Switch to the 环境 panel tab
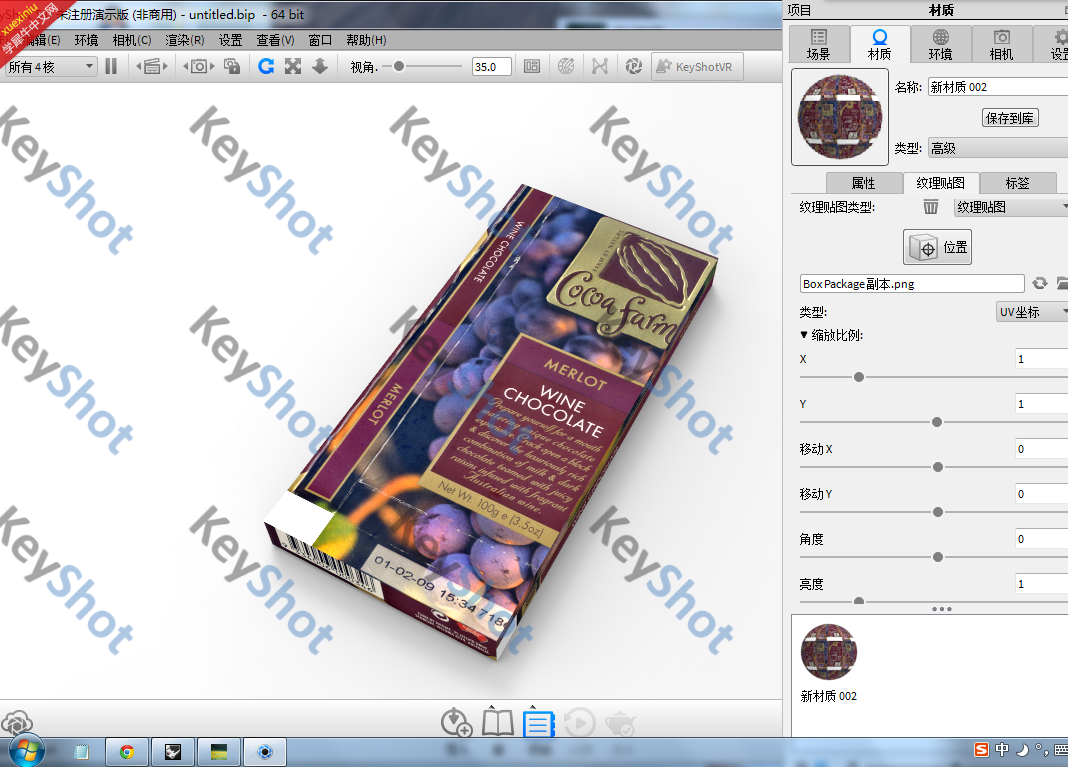The height and width of the screenshot is (767, 1068). (x=941, y=45)
